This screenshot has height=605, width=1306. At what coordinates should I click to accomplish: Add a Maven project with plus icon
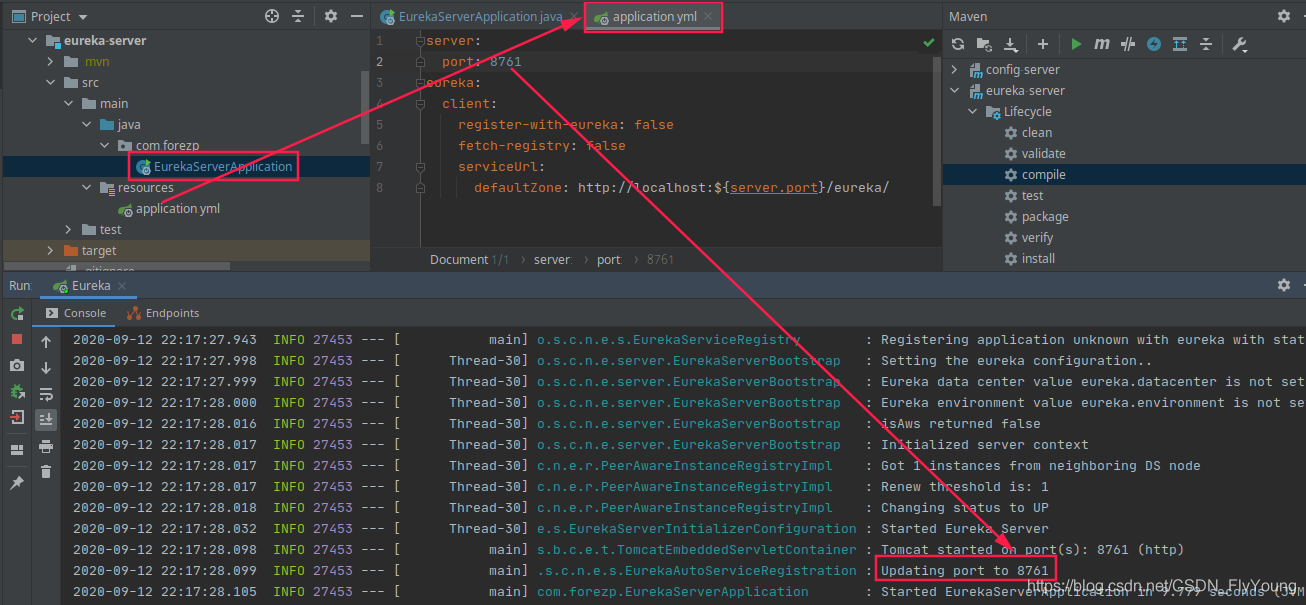[1043, 44]
